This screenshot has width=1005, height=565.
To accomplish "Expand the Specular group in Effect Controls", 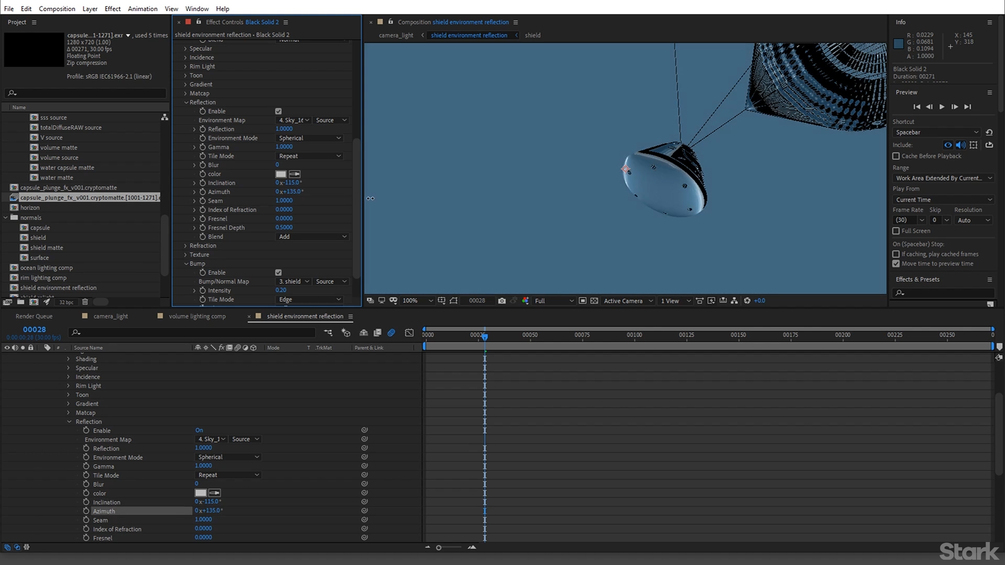I will 186,48.
